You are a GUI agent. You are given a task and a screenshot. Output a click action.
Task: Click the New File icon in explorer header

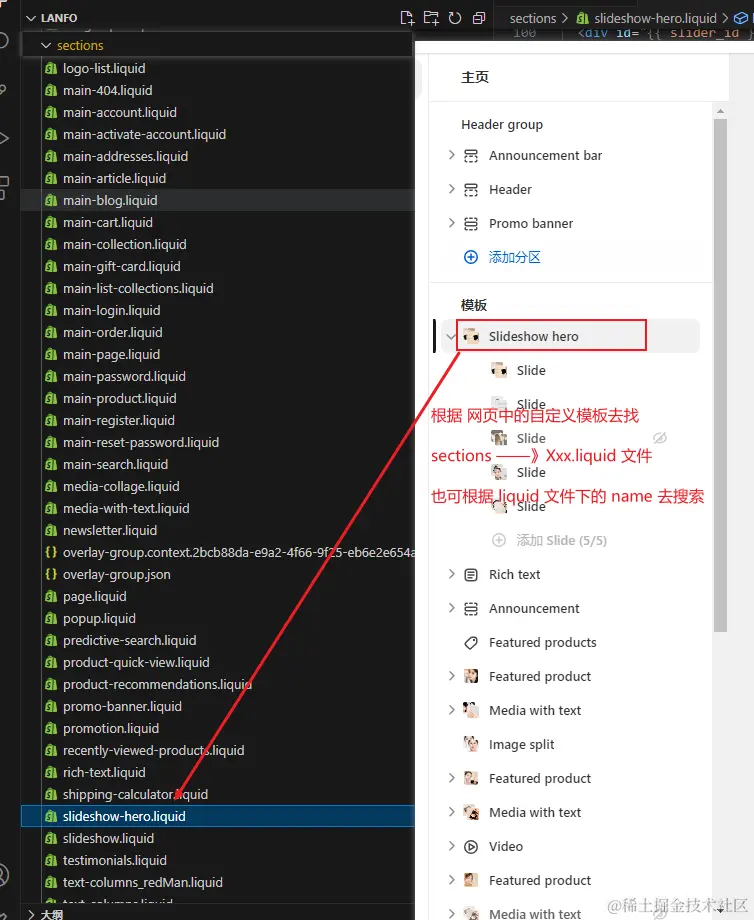pos(407,18)
